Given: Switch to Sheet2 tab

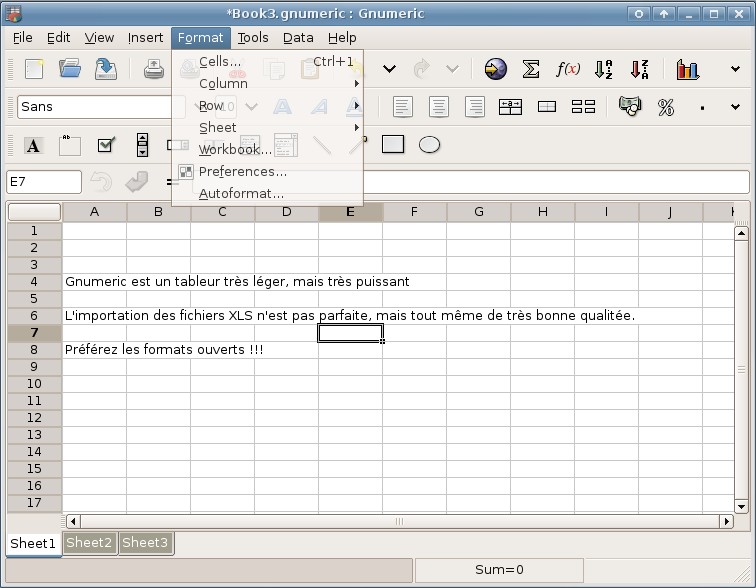Looking at the screenshot, I should (x=89, y=543).
